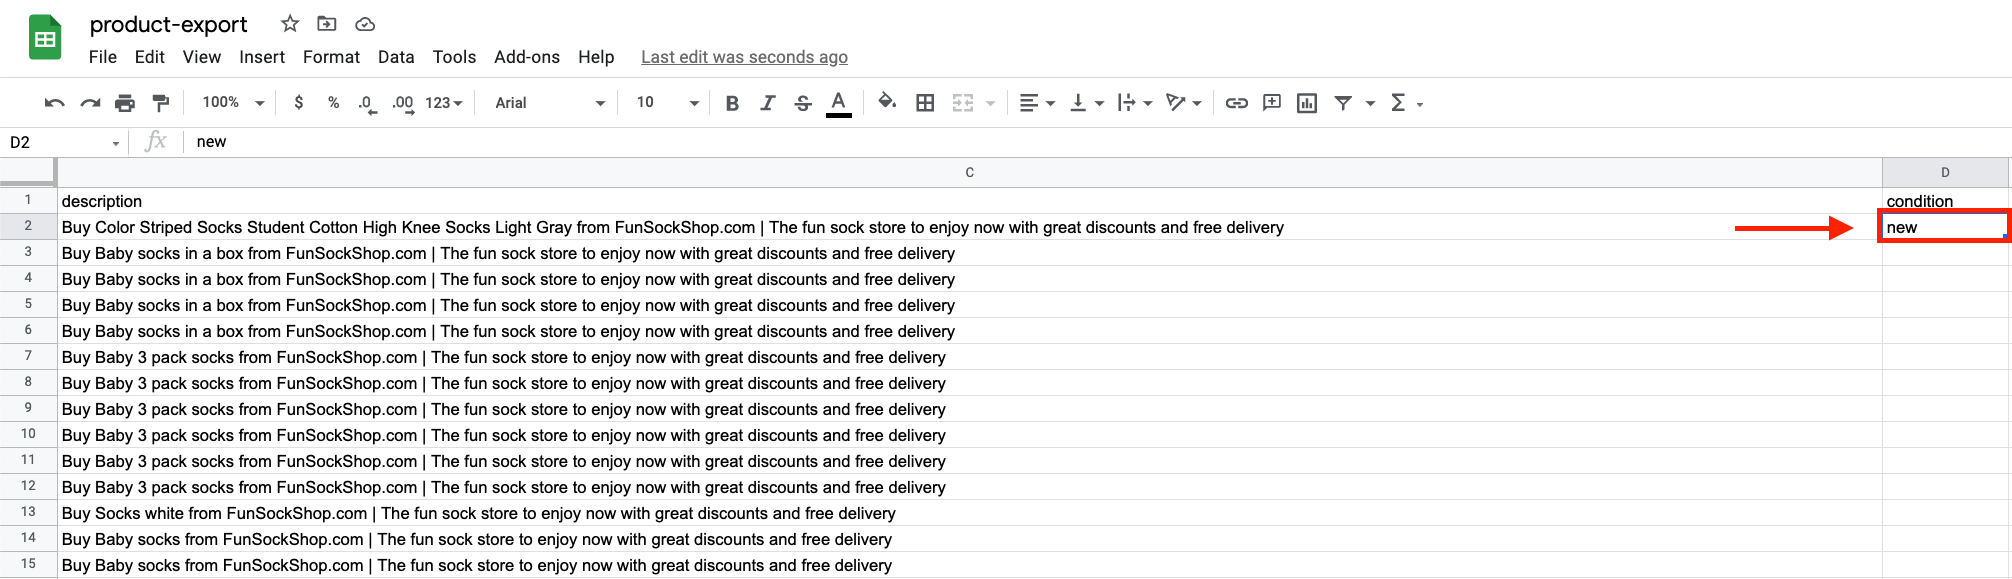This screenshot has width=2012, height=579.
Task: Open vertical align dropdown
Action: click(1086, 103)
